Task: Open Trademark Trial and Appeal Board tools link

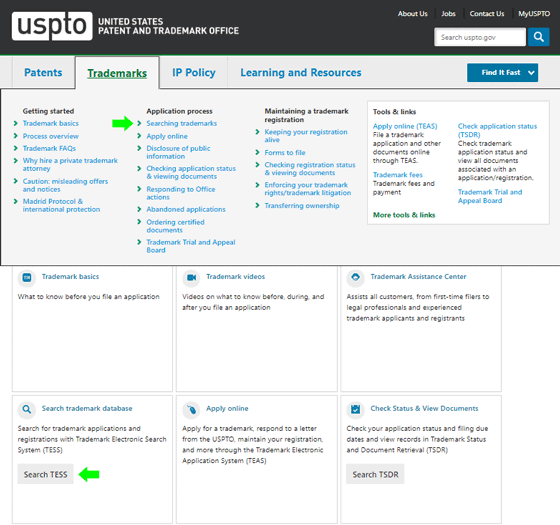Action: tap(490, 196)
